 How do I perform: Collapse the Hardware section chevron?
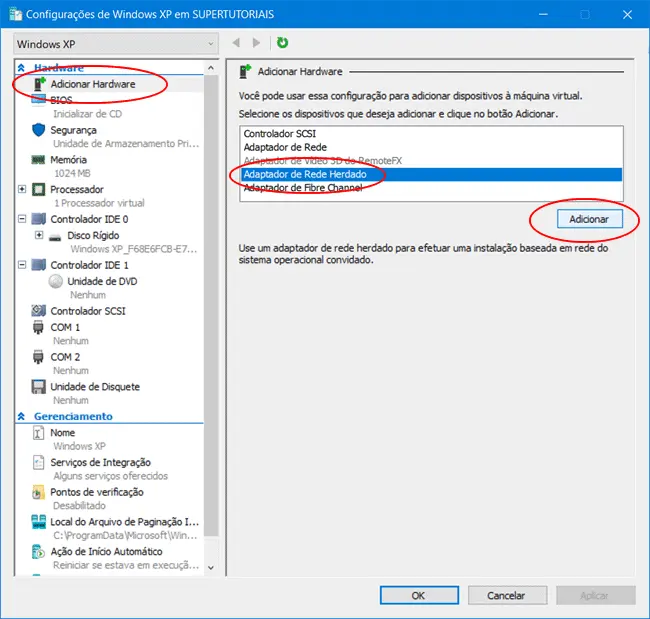pyautogui.click(x=21, y=68)
